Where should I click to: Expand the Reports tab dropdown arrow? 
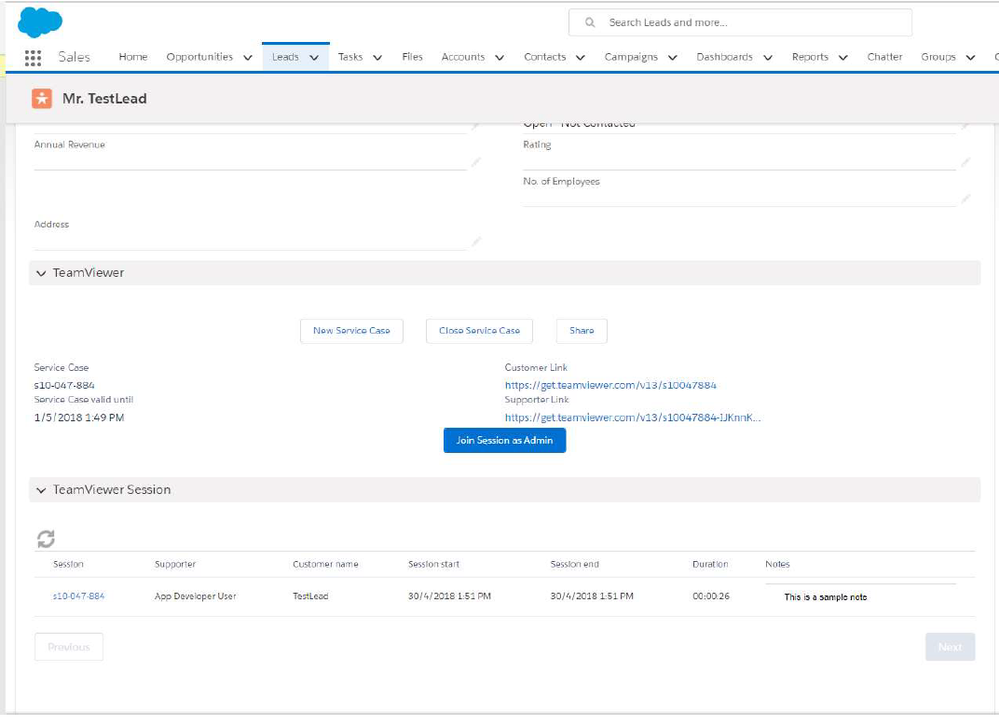[x=843, y=57]
